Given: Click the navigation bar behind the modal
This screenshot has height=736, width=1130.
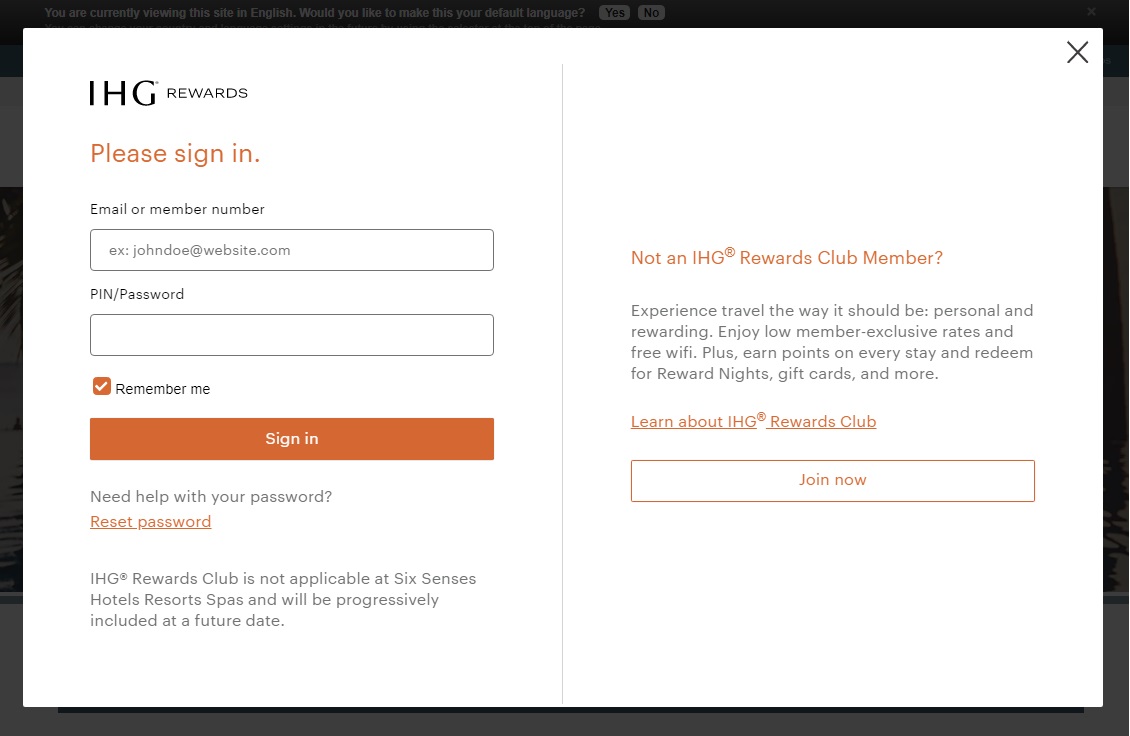Looking at the screenshot, I should click(1115, 60).
